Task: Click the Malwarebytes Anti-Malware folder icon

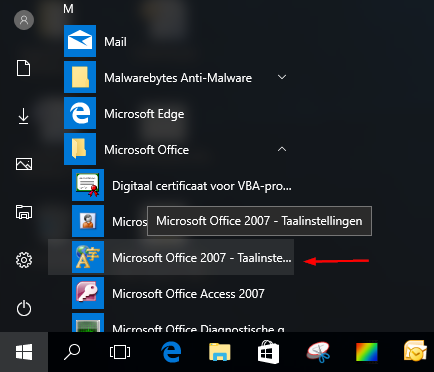Action: click(x=80, y=77)
